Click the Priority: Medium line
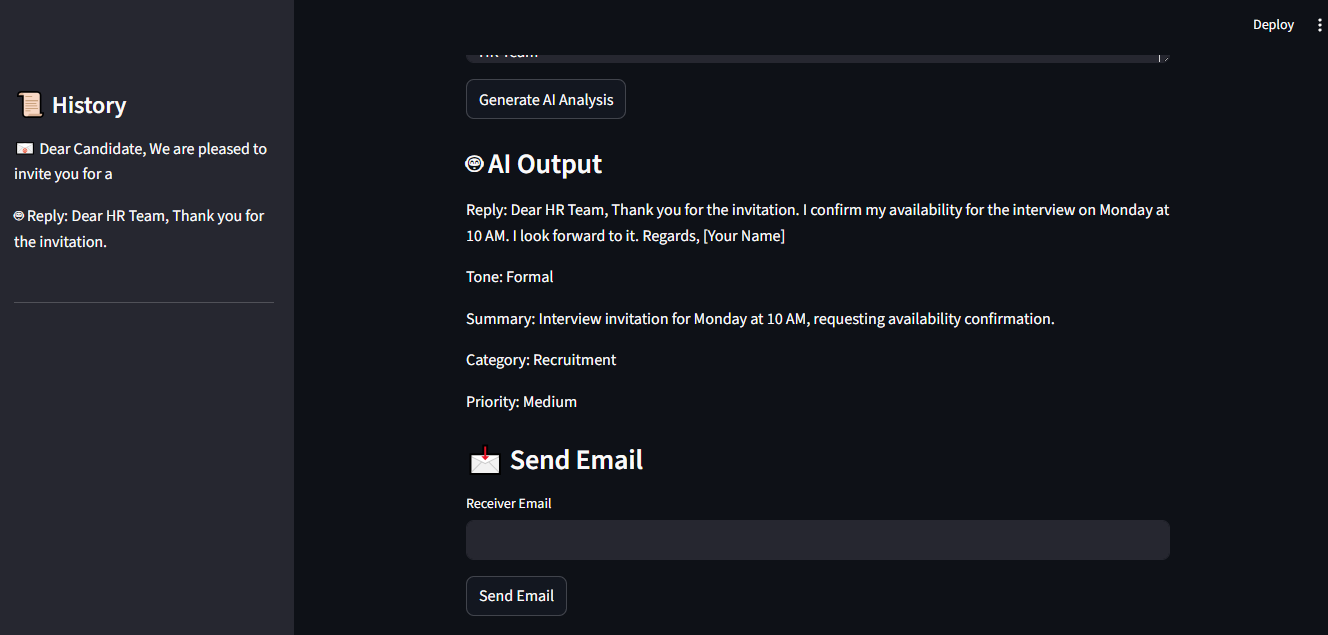The image size is (1328, 635). pyautogui.click(x=522, y=402)
